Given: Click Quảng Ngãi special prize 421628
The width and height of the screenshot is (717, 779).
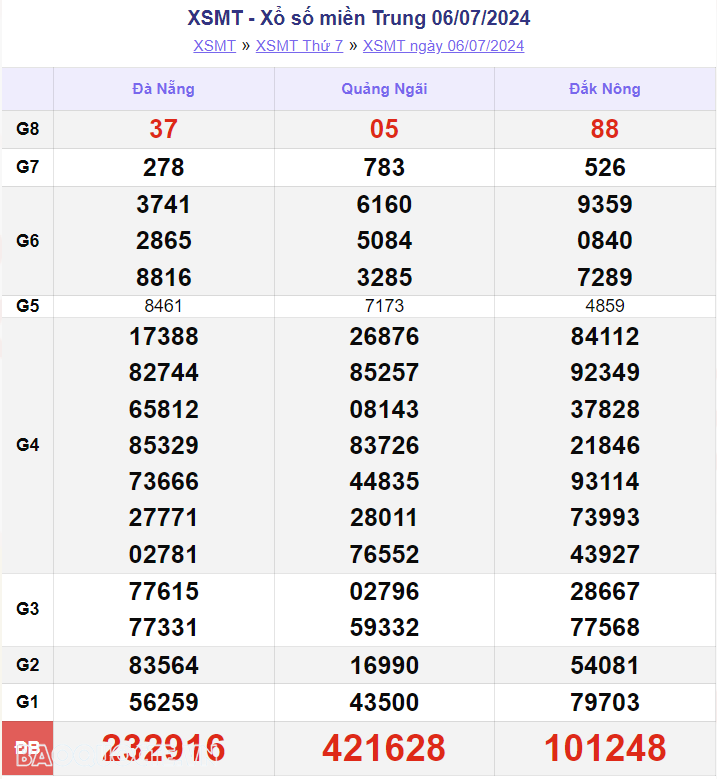Looking at the screenshot, I should (384, 748).
